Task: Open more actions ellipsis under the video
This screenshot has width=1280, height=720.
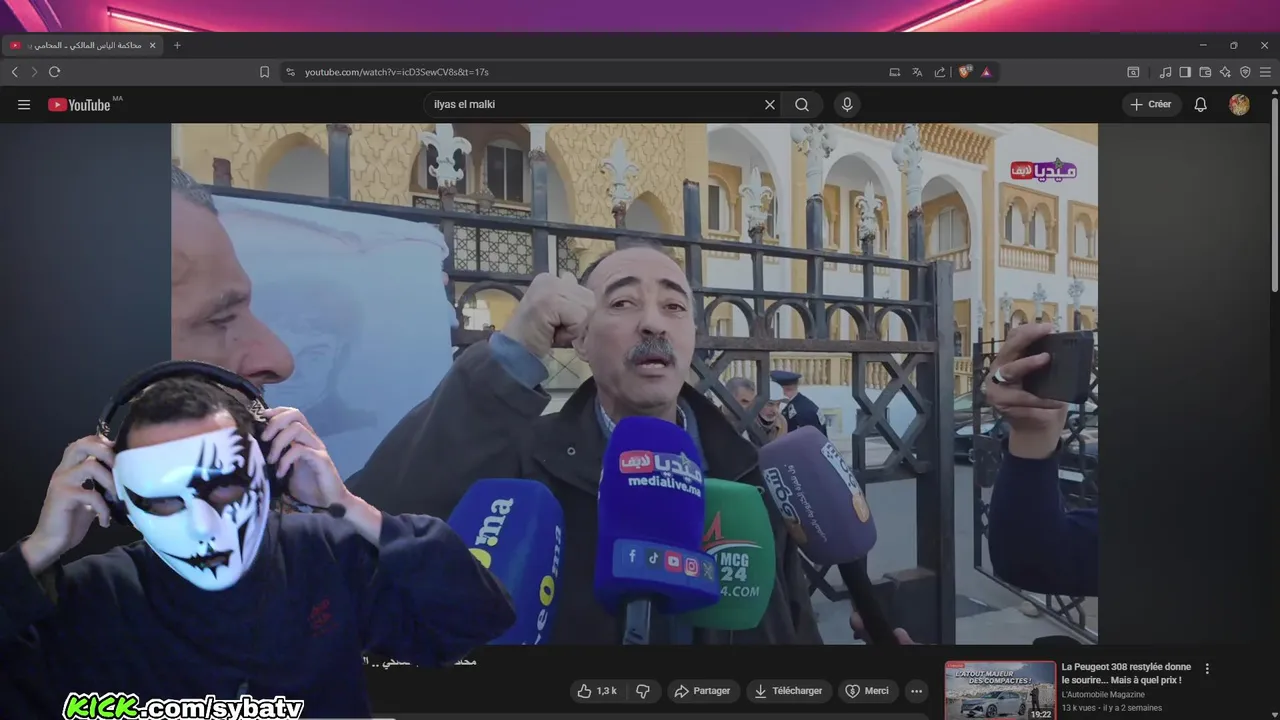Action: (x=916, y=691)
